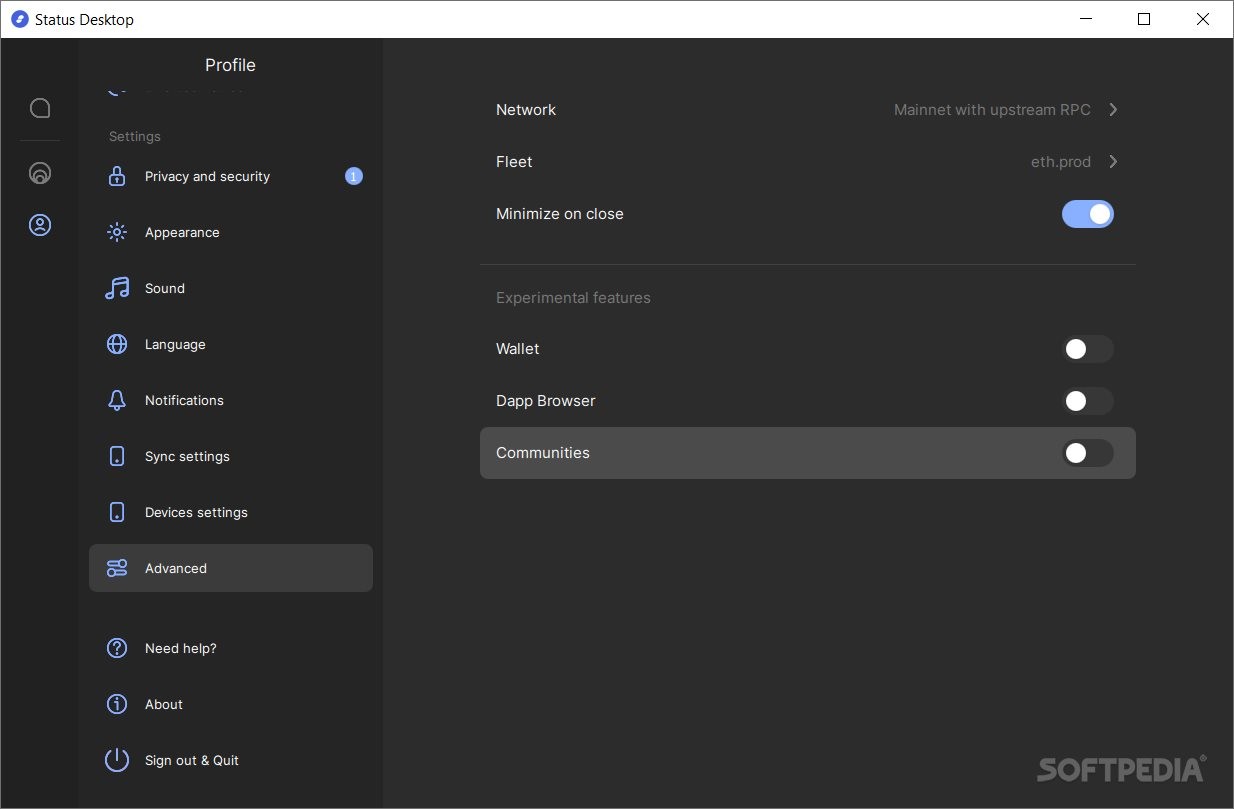Click the Advanced sliders icon
This screenshot has width=1234, height=809.
[x=117, y=569]
